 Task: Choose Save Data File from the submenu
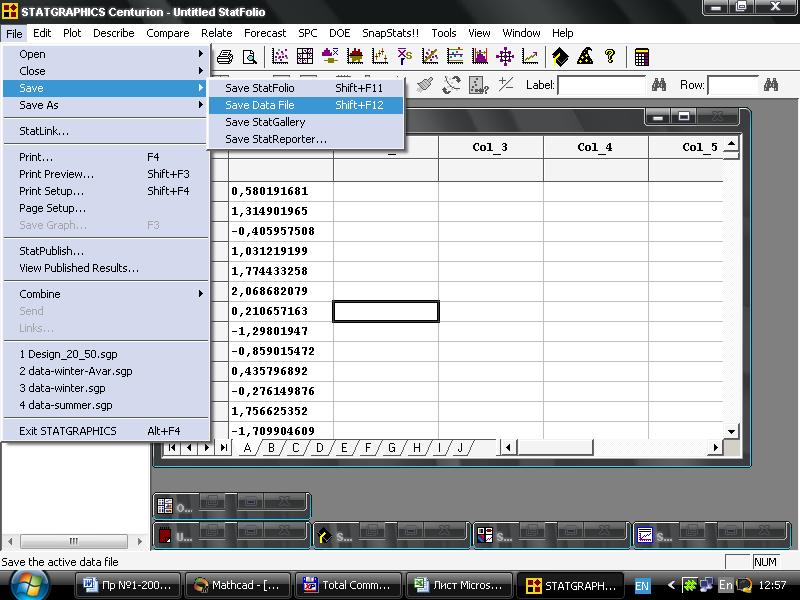coord(306,105)
